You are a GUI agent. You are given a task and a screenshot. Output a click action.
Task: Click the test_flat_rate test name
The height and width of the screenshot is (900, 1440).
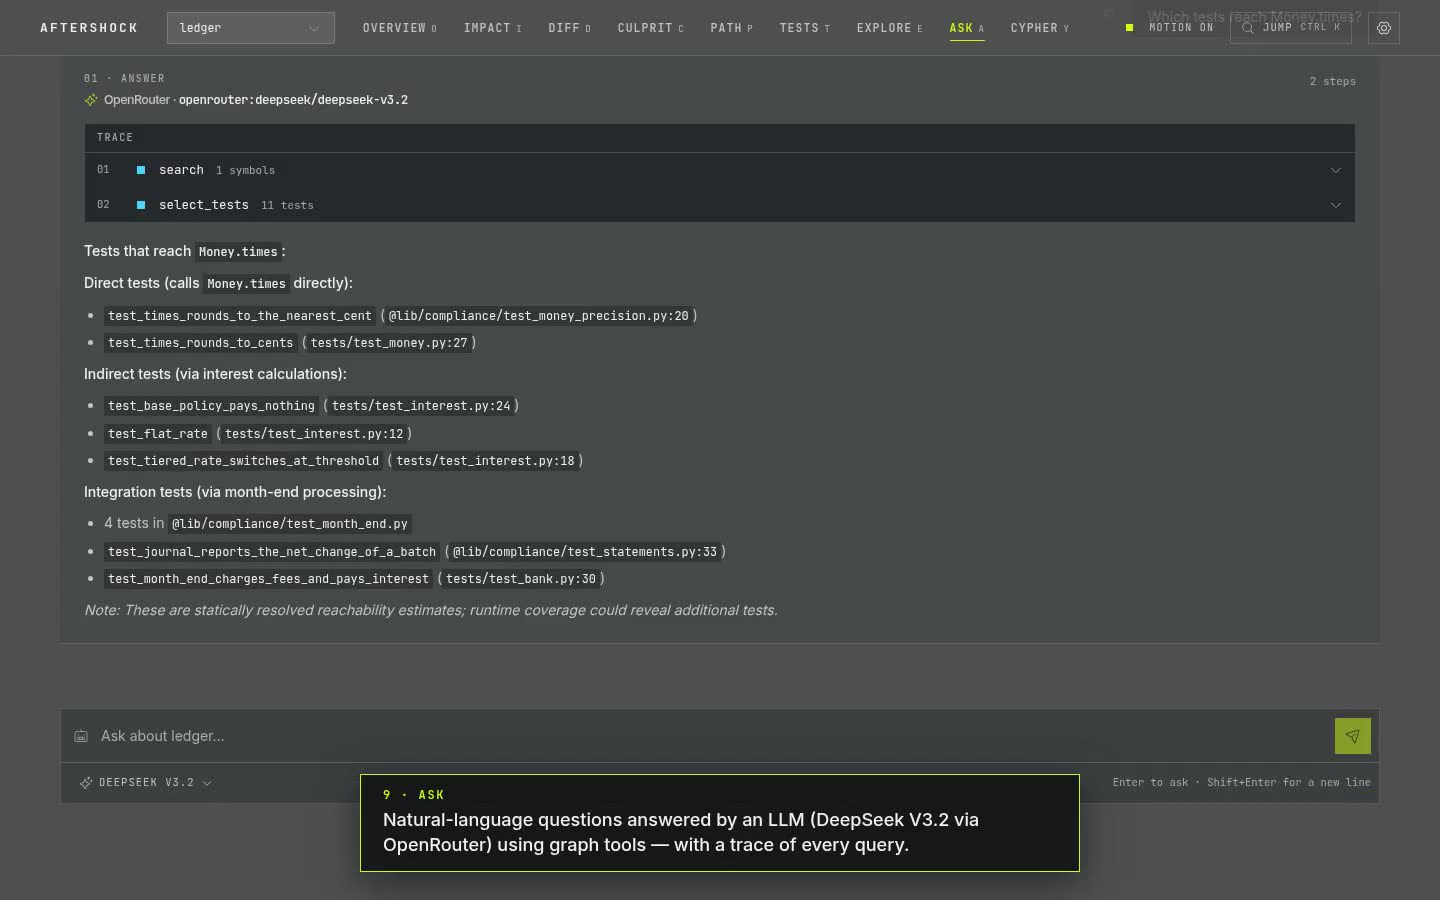click(158, 434)
